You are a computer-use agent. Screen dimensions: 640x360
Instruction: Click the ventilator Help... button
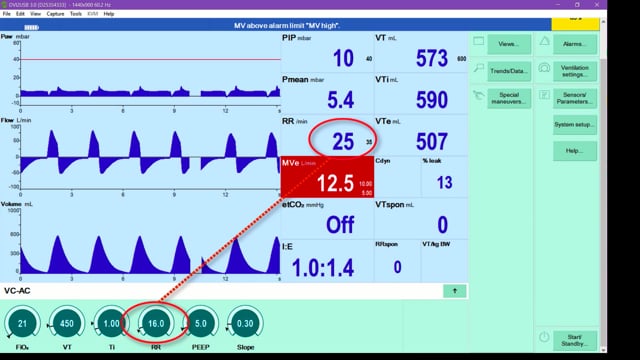click(x=575, y=151)
